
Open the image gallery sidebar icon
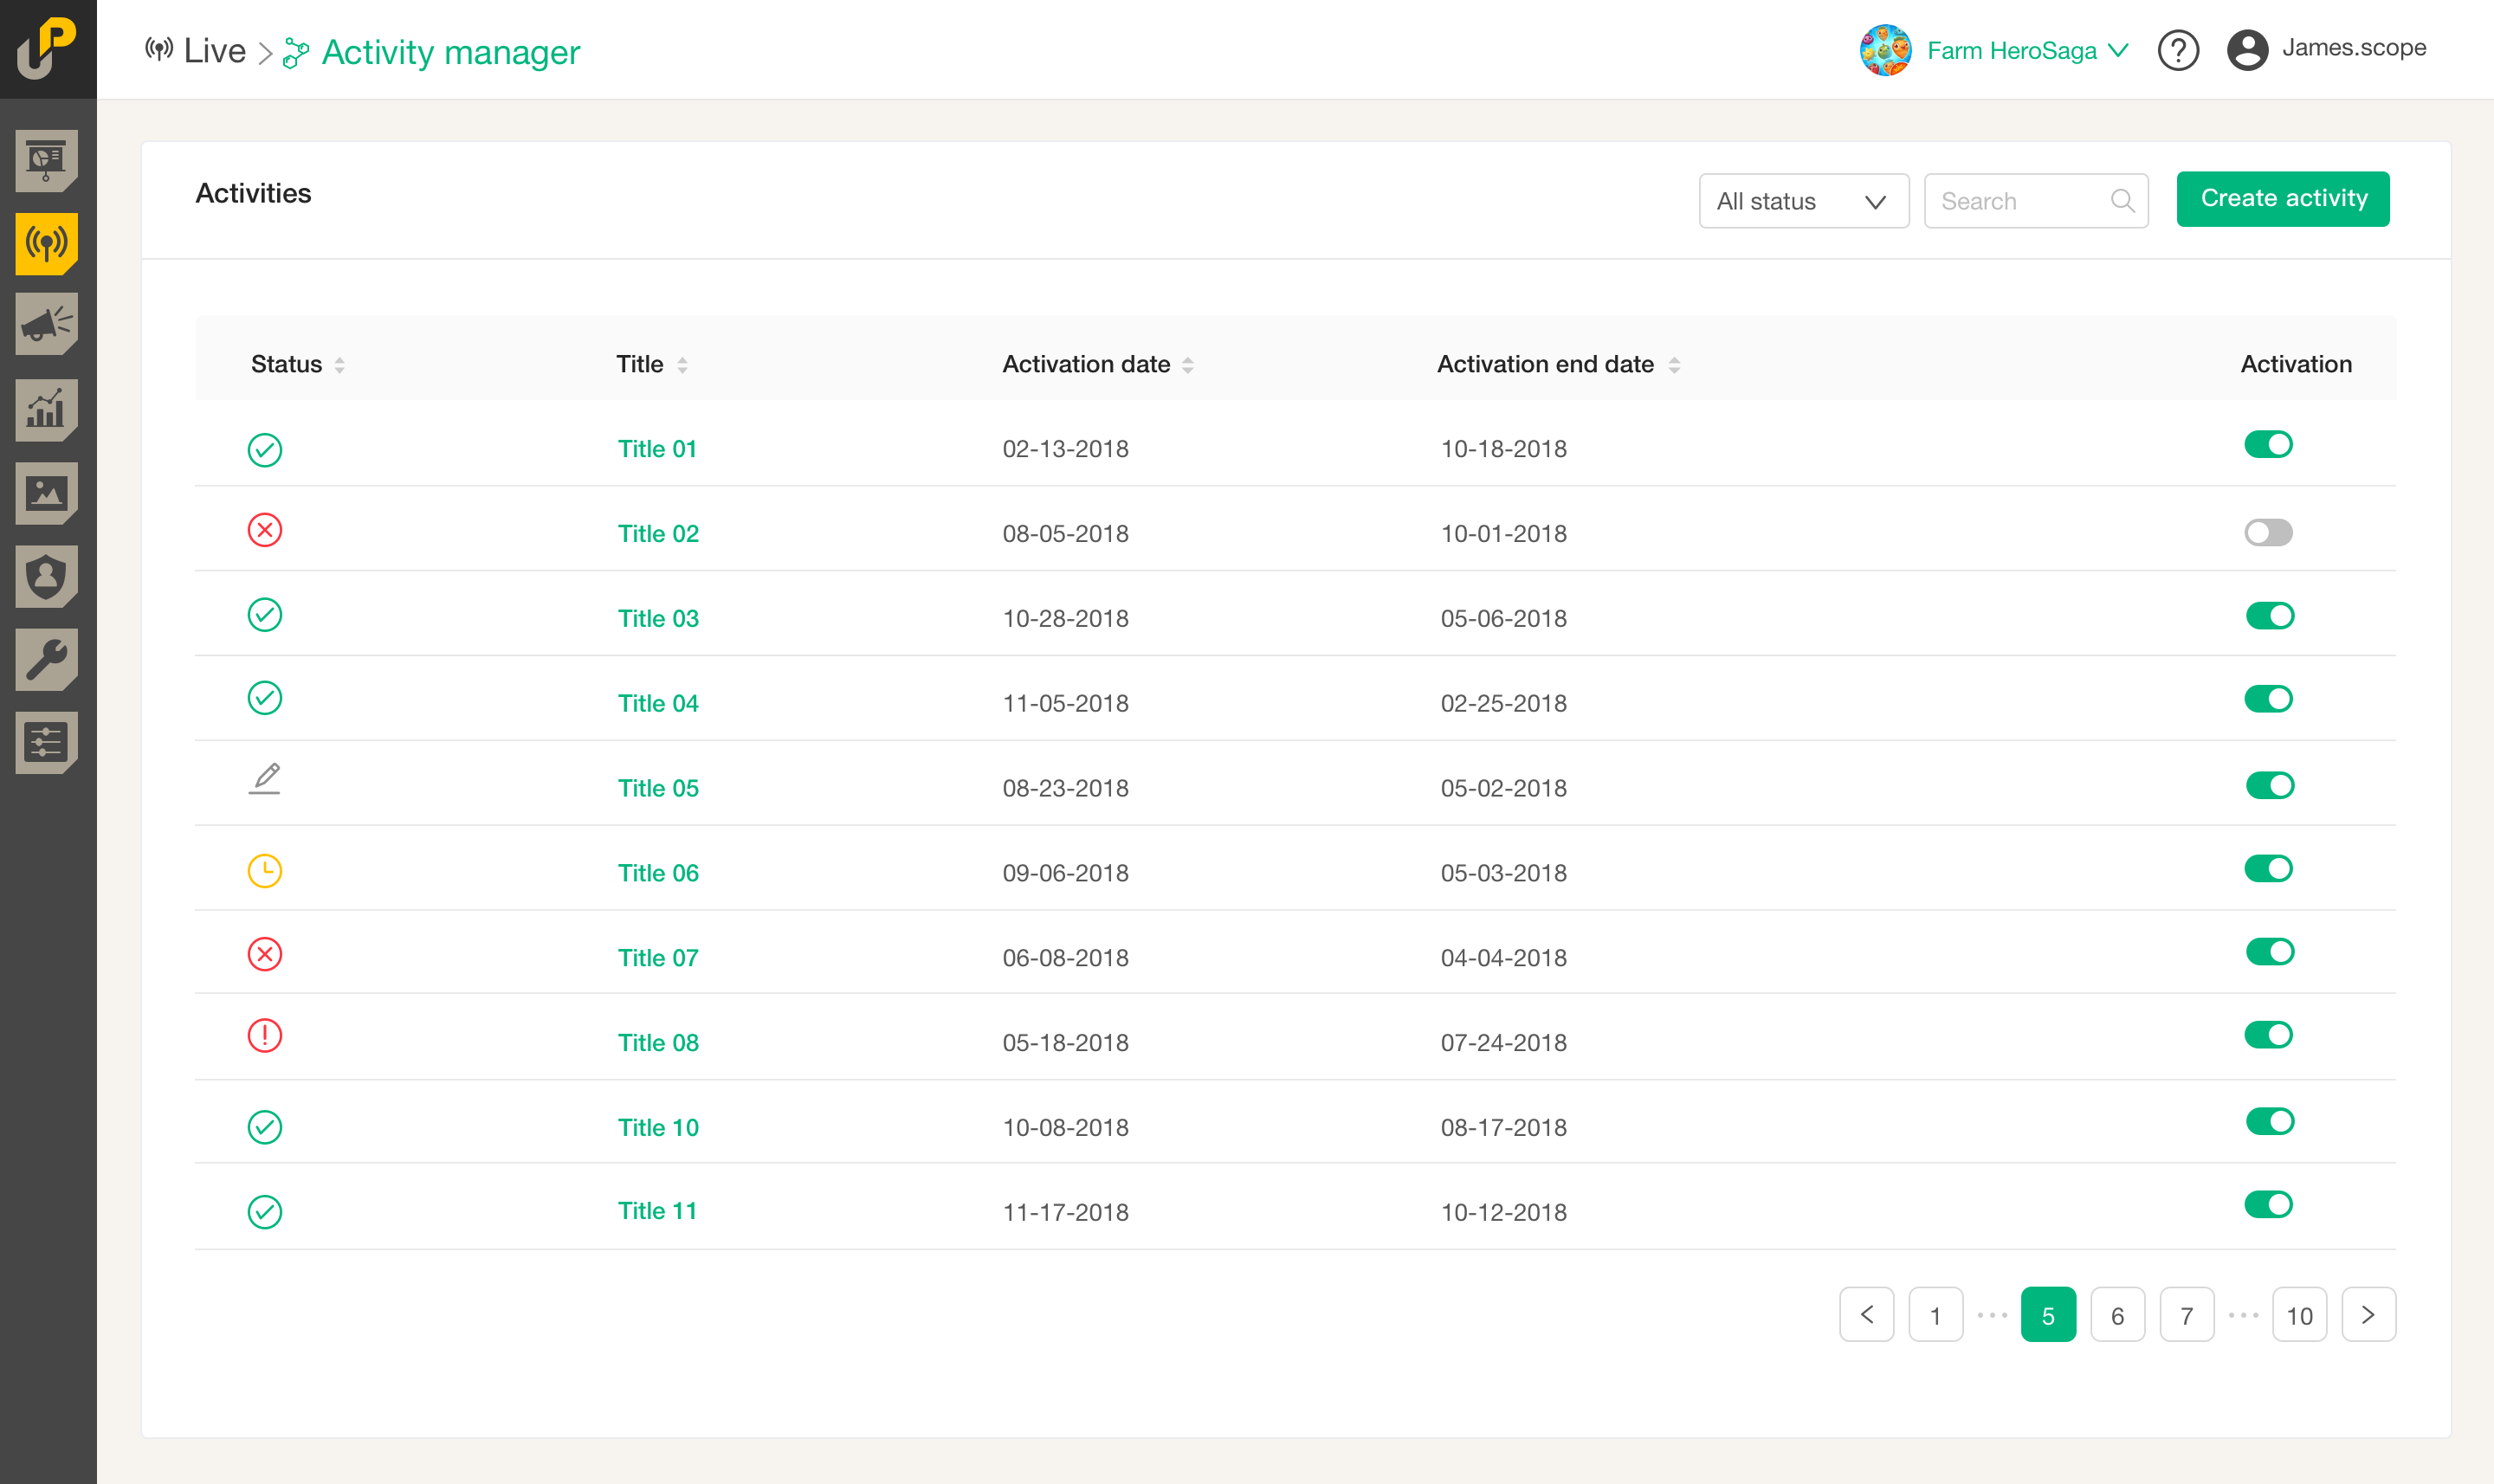[47, 493]
